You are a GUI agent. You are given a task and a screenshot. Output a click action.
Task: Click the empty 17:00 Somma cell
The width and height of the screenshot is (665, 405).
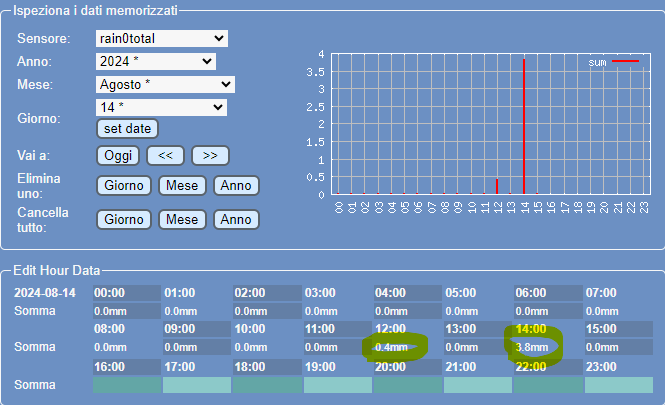[197, 385]
